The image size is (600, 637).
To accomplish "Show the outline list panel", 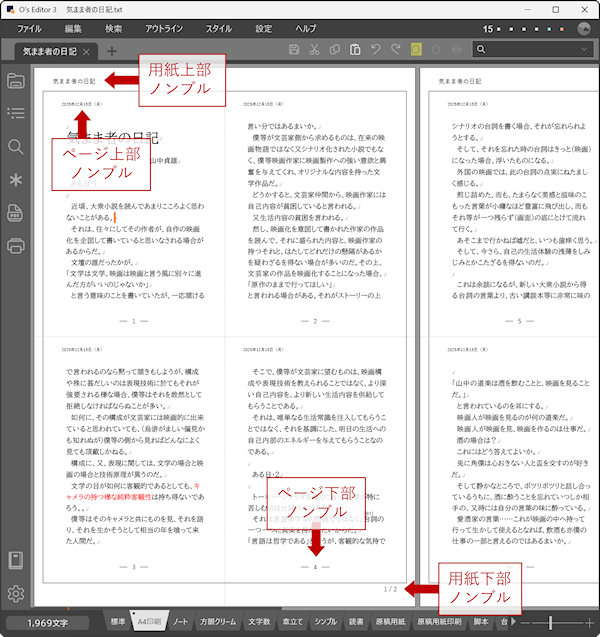I will [16, 113].
